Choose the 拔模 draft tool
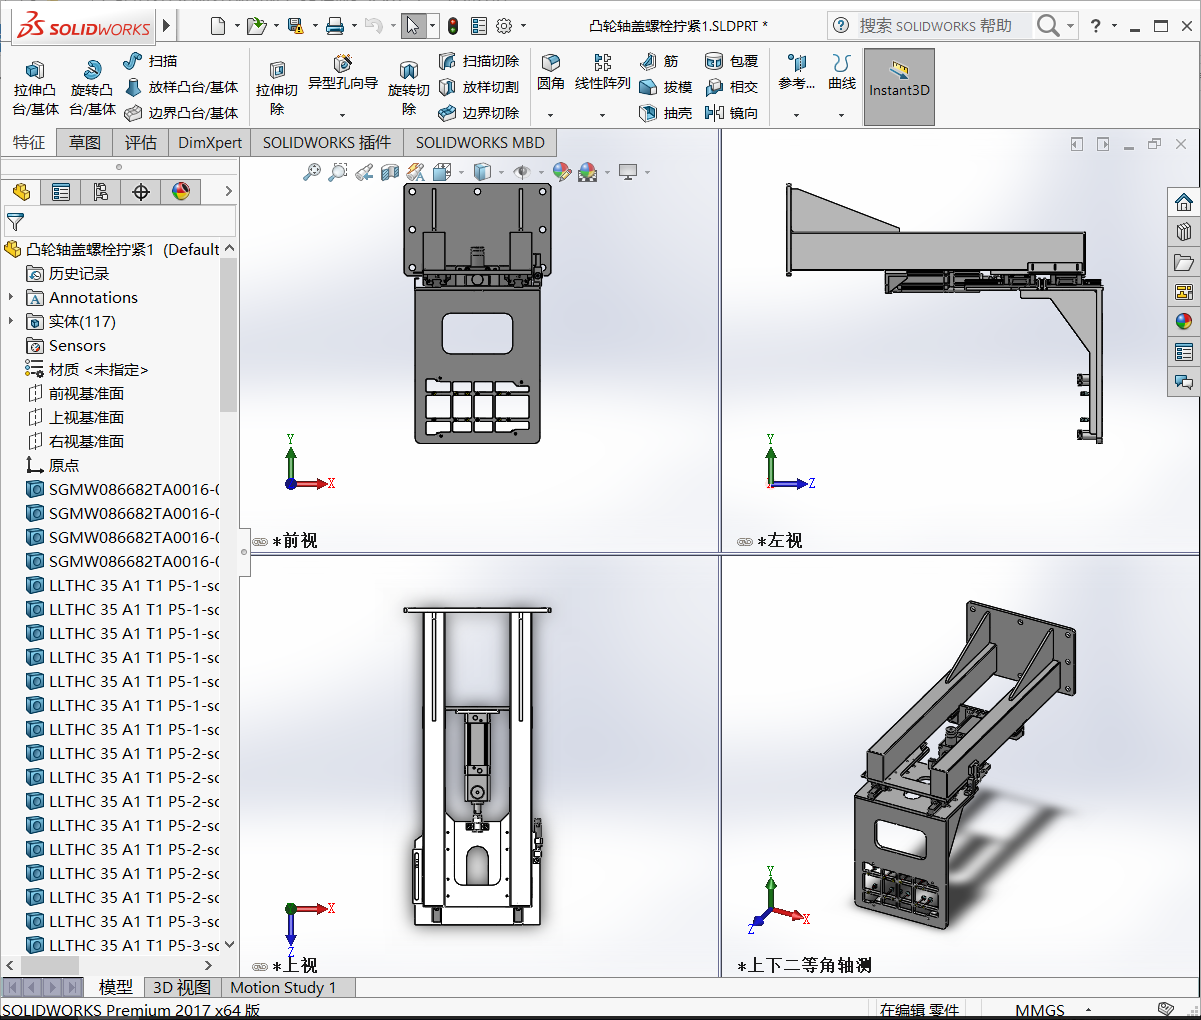Viewport: 1201px width, 1020px height. [665, 87]
